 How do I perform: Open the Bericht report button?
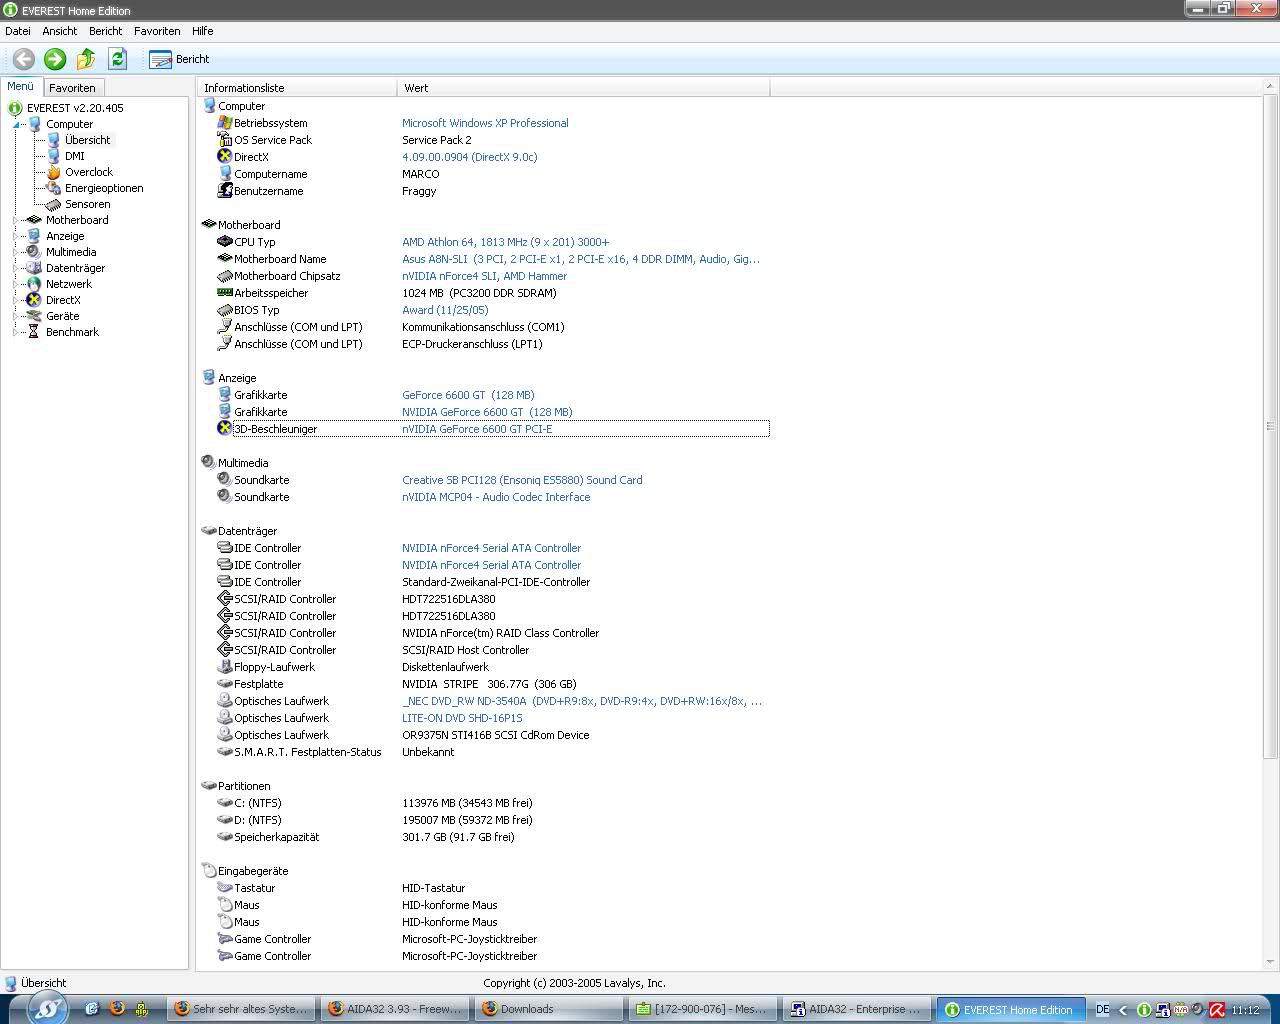pos(180,59)
